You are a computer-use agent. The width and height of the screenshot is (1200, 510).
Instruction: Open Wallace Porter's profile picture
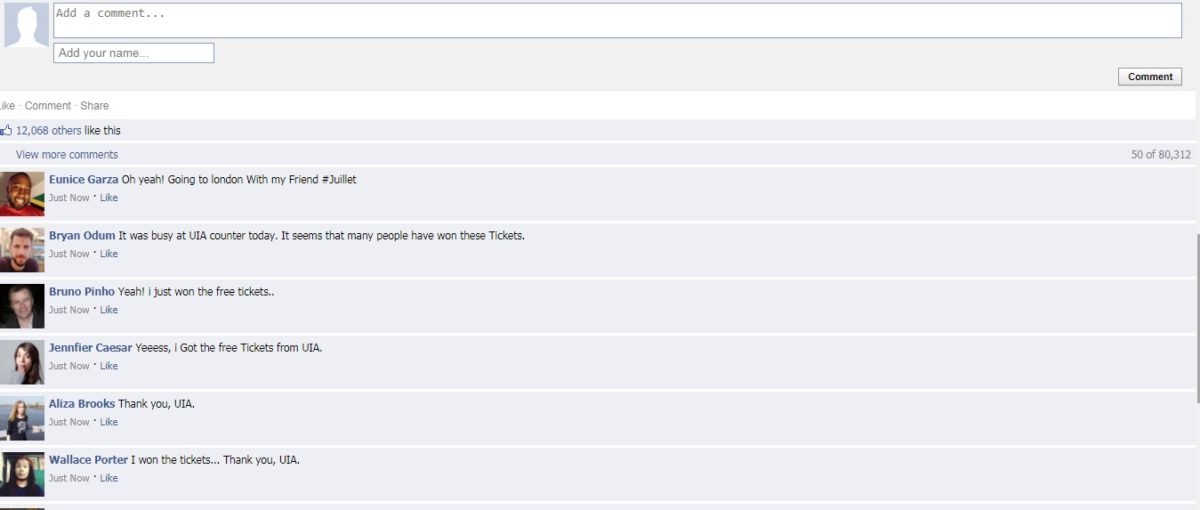pos(22,474)
